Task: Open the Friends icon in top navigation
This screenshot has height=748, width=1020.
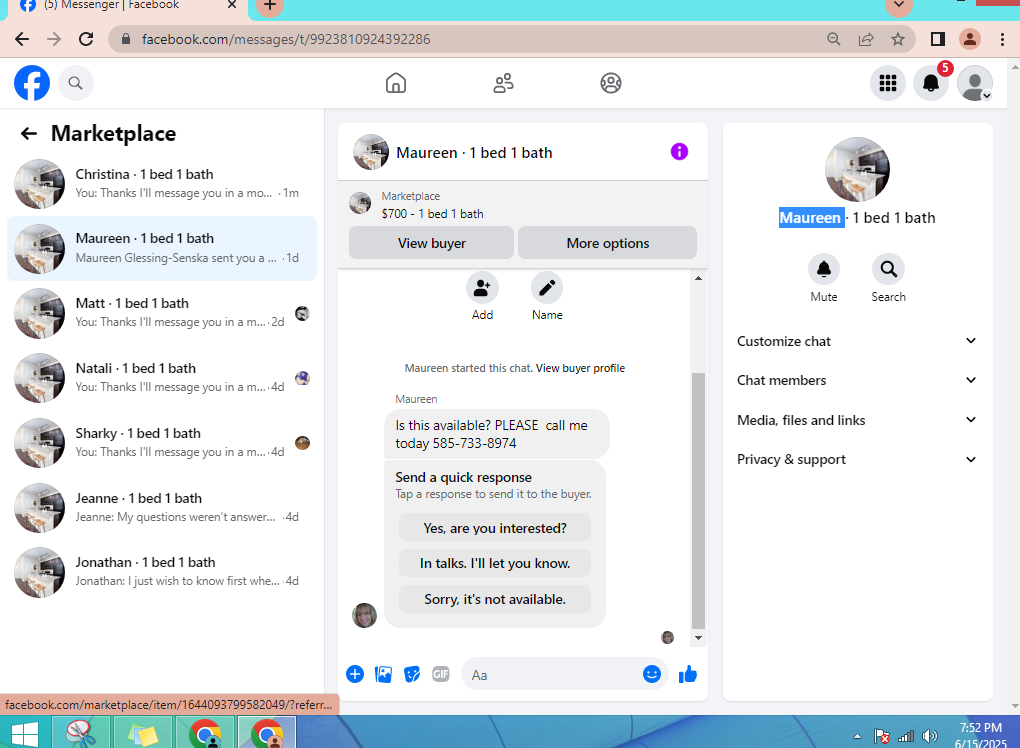Action: pyautogui.click(x=503, y=83)
